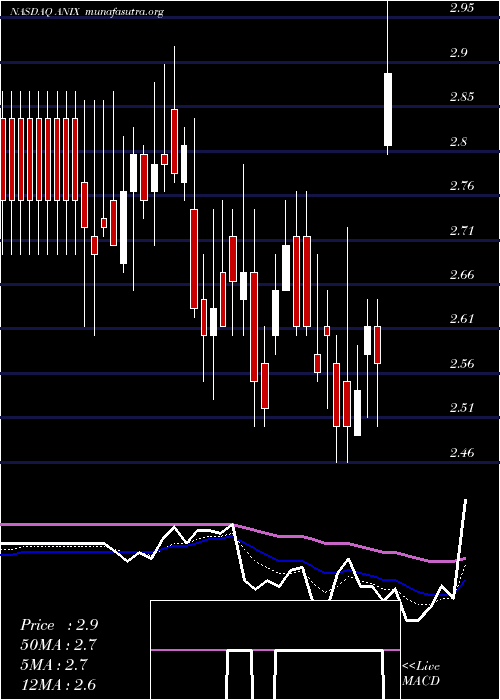The width and height of the screenshot is (500, 700).
Task: Click the 2.9 price axis label
Action: click(x=458, y=53)
